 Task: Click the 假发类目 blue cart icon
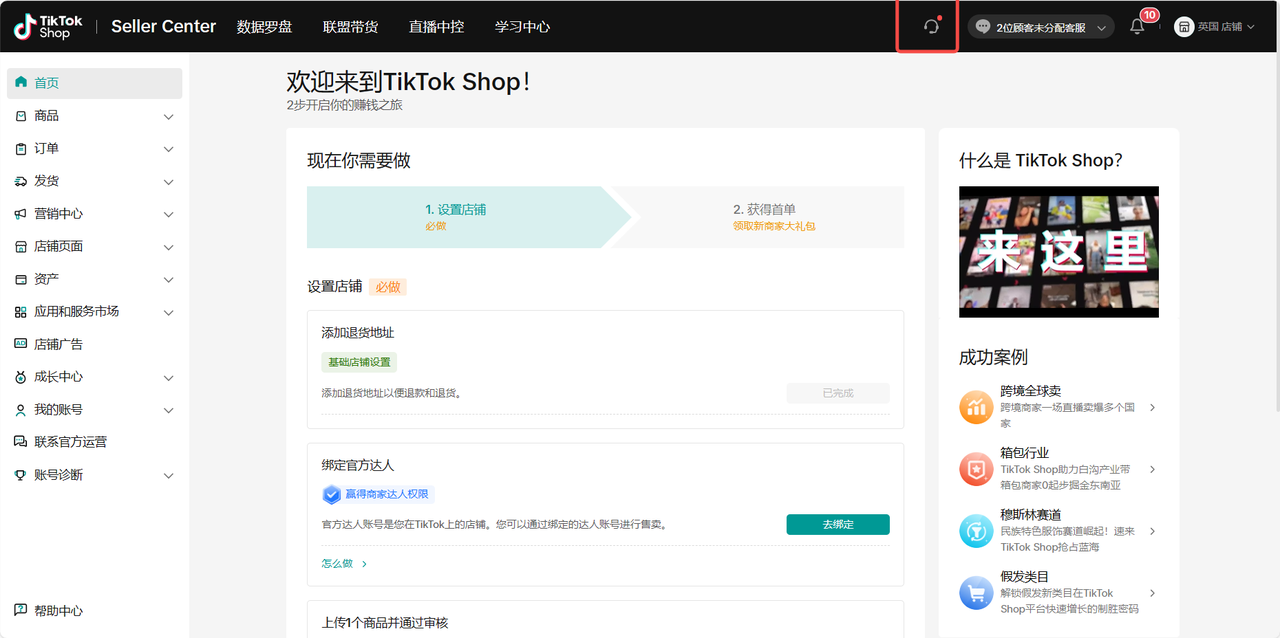(976, 593)
